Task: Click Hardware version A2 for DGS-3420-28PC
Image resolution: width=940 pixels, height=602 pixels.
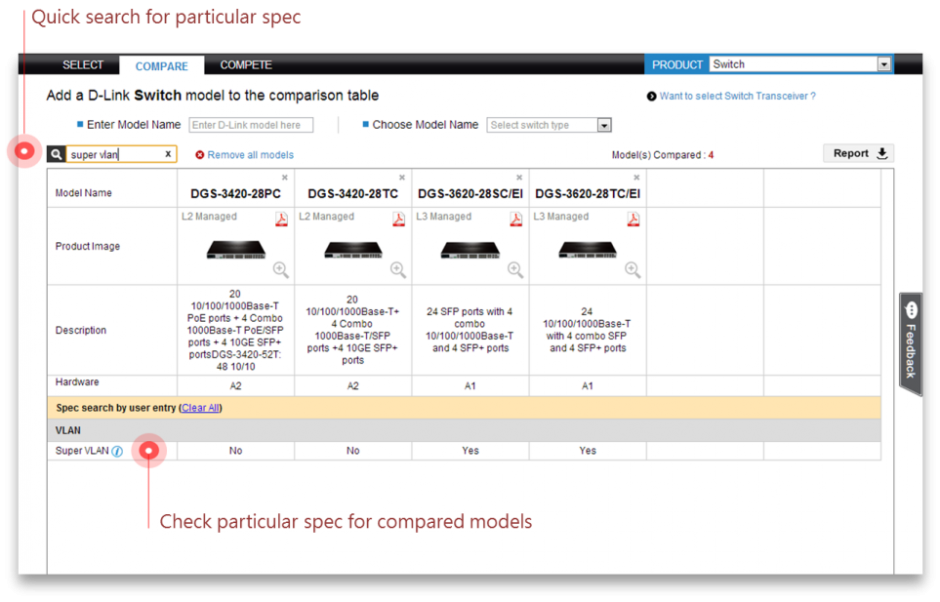Action: (x=236, y=386)
